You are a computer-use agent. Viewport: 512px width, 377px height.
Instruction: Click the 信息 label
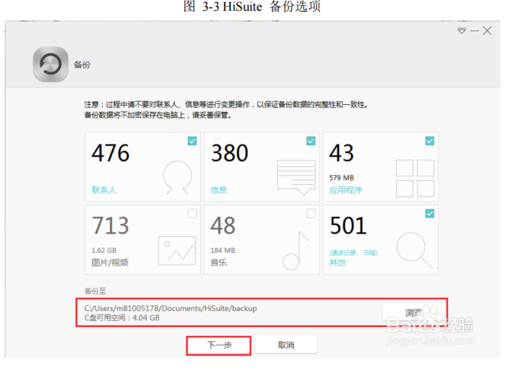click(219, 190)
